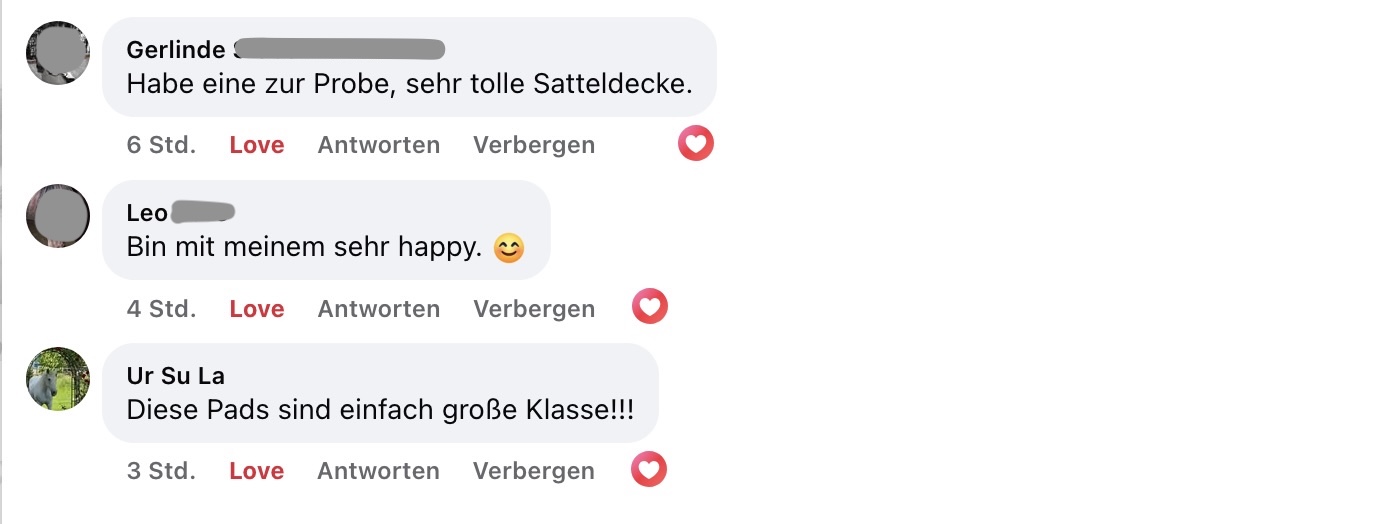Click the name Gerlinde above her comment

[176, 50]
